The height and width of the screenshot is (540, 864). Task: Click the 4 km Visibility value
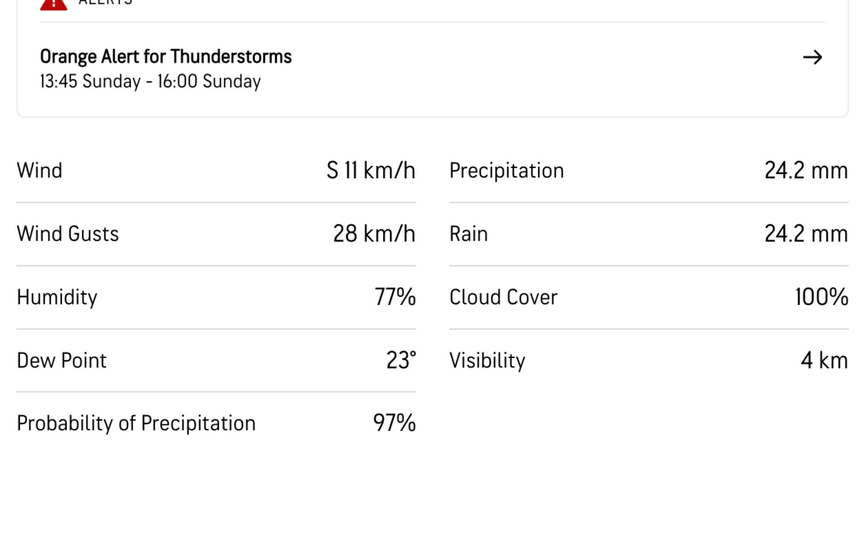(824, 360)
